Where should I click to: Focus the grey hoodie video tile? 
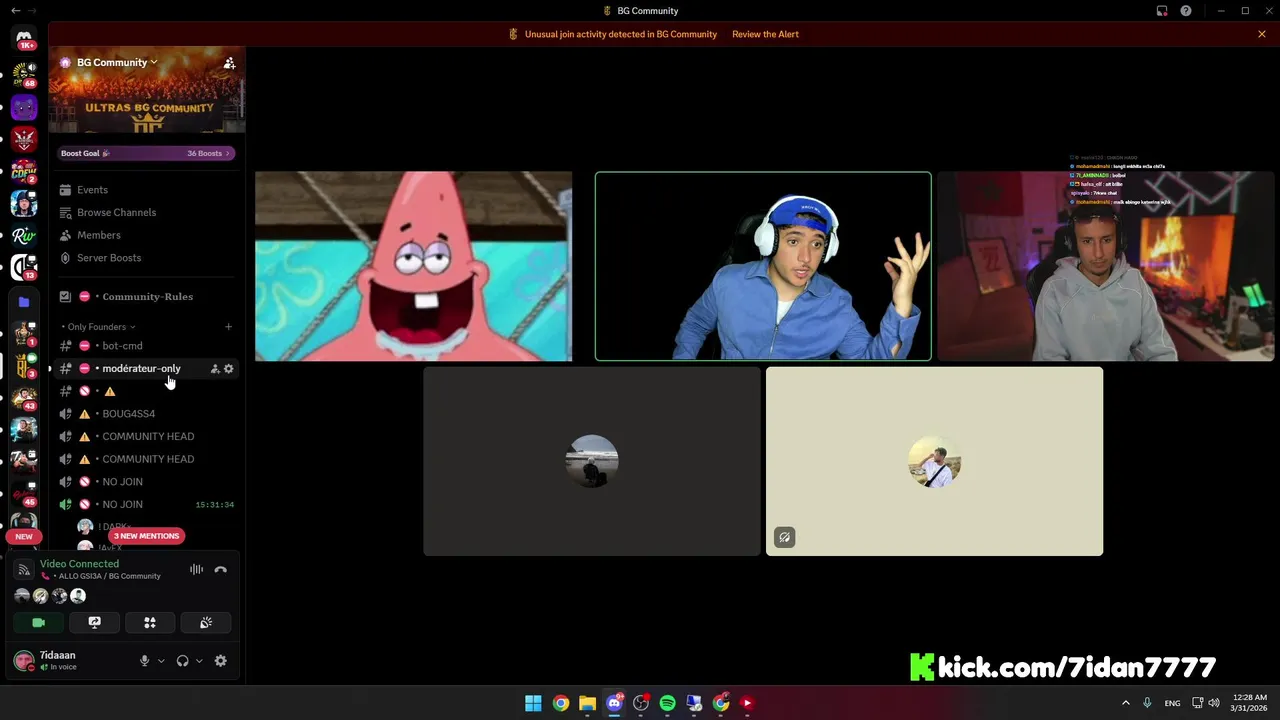pos(1106,266)
